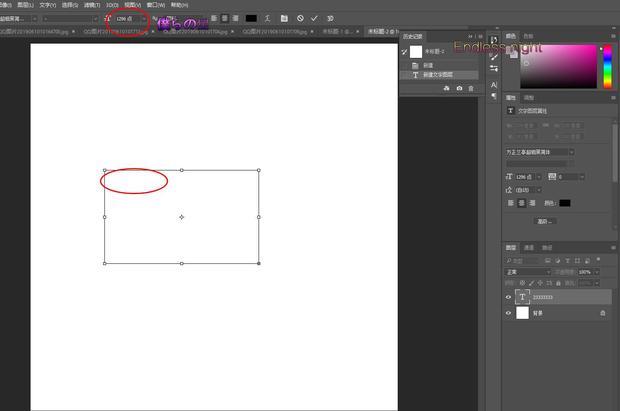This screenshot has height=411, width=620.
Task: Create a new snapshot with the camera icon
Action: (459, 88)
